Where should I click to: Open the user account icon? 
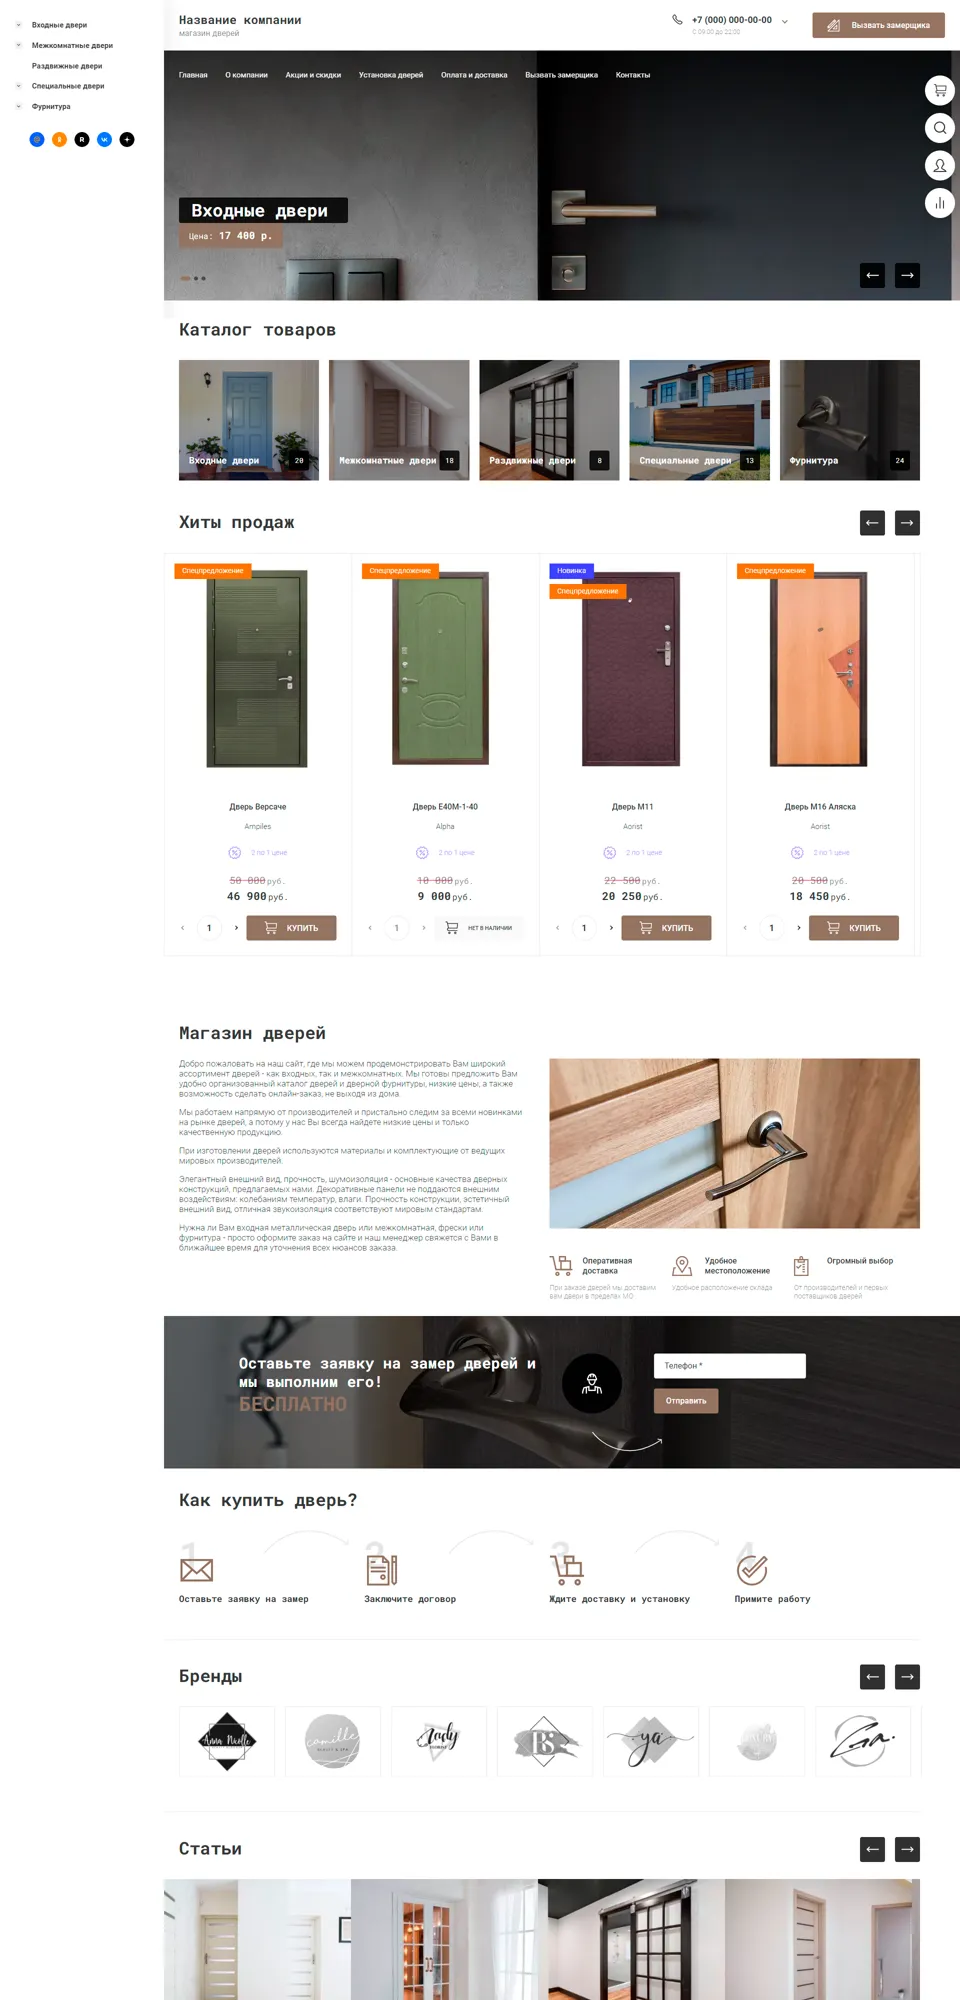(x=939, y=165)
